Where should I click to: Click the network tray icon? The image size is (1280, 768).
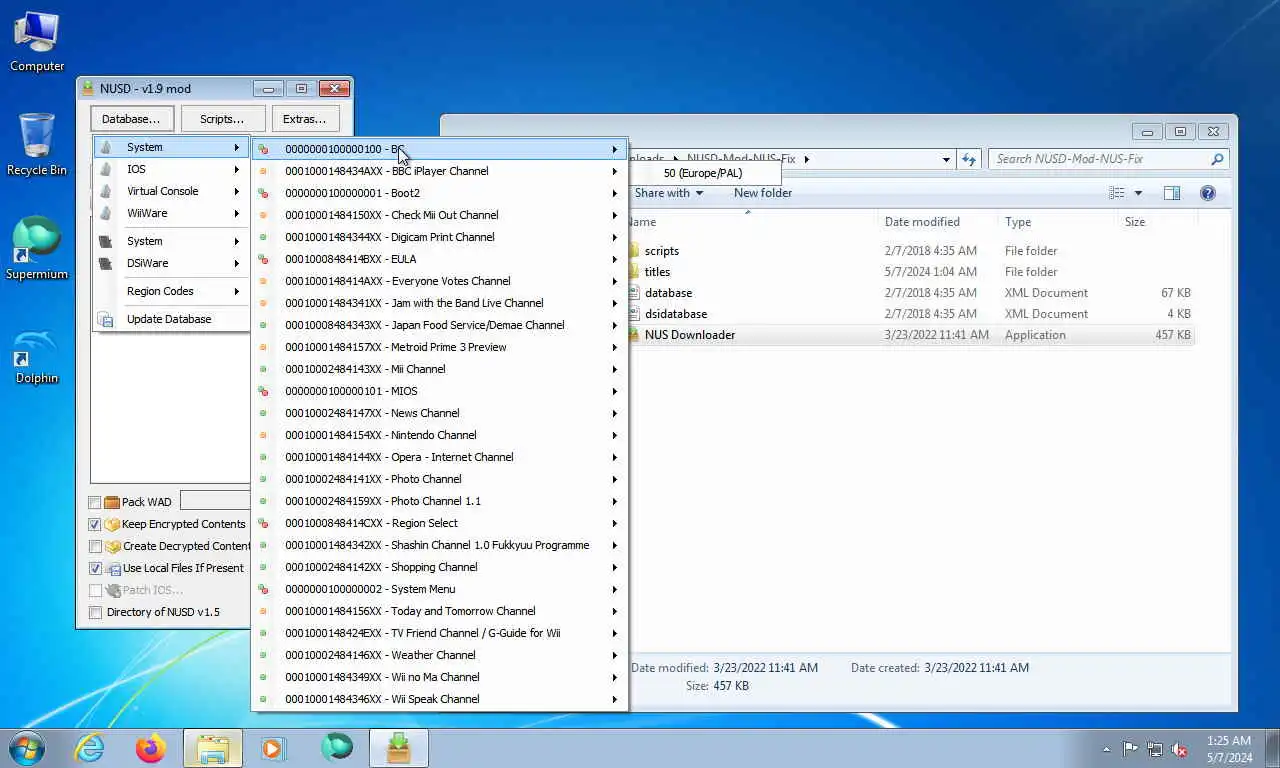(1155, 749)
